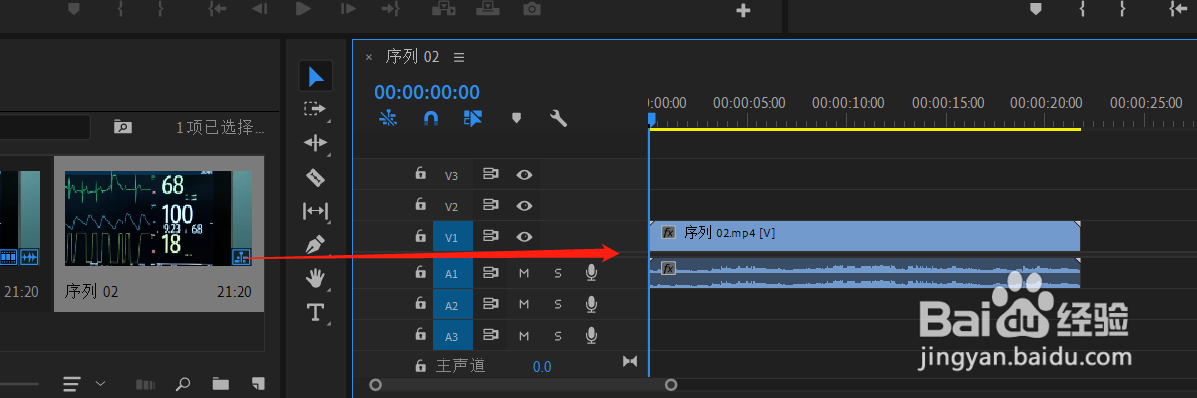1197x398 pixels.
Task: Click Mark Out brace in left monitor
Action: click(x=160, y=9)
